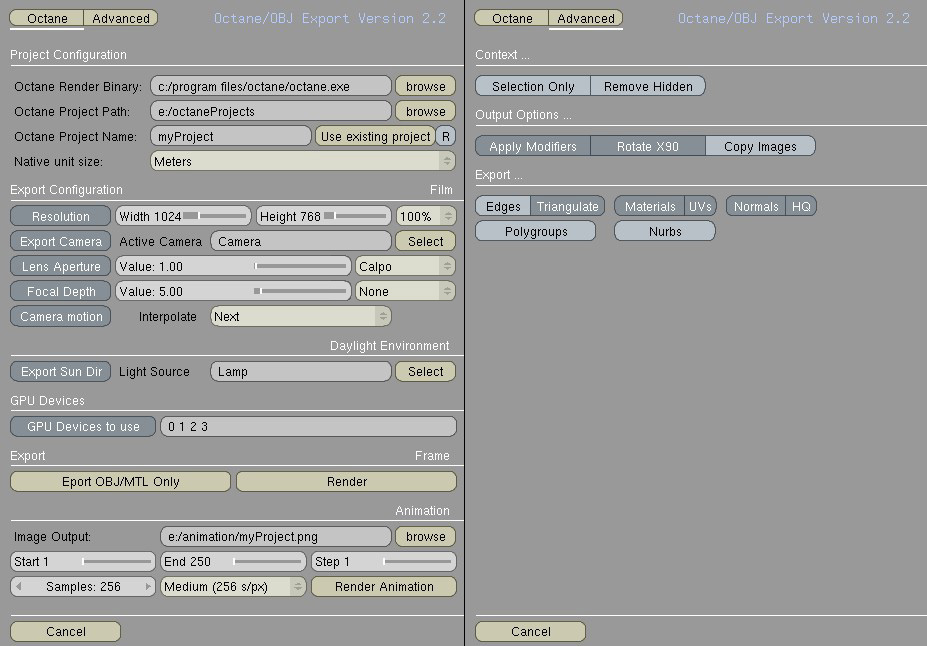Toggle Focal Depth option

[60, 291]
